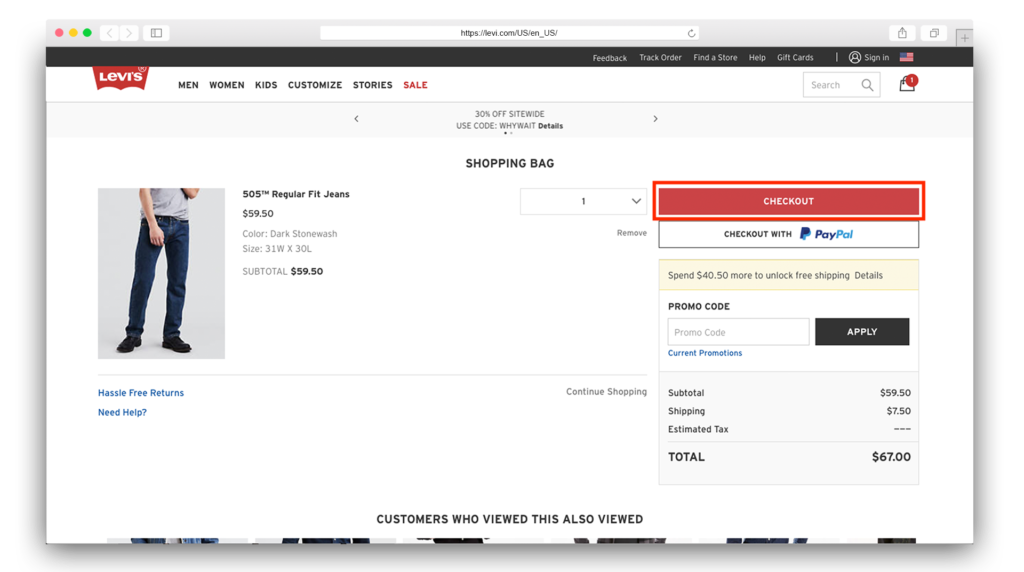The height and width of the screenshot is (572, 1024).
Task: Click the TOTAL $67.00 amount
Action: click(891, 457)
